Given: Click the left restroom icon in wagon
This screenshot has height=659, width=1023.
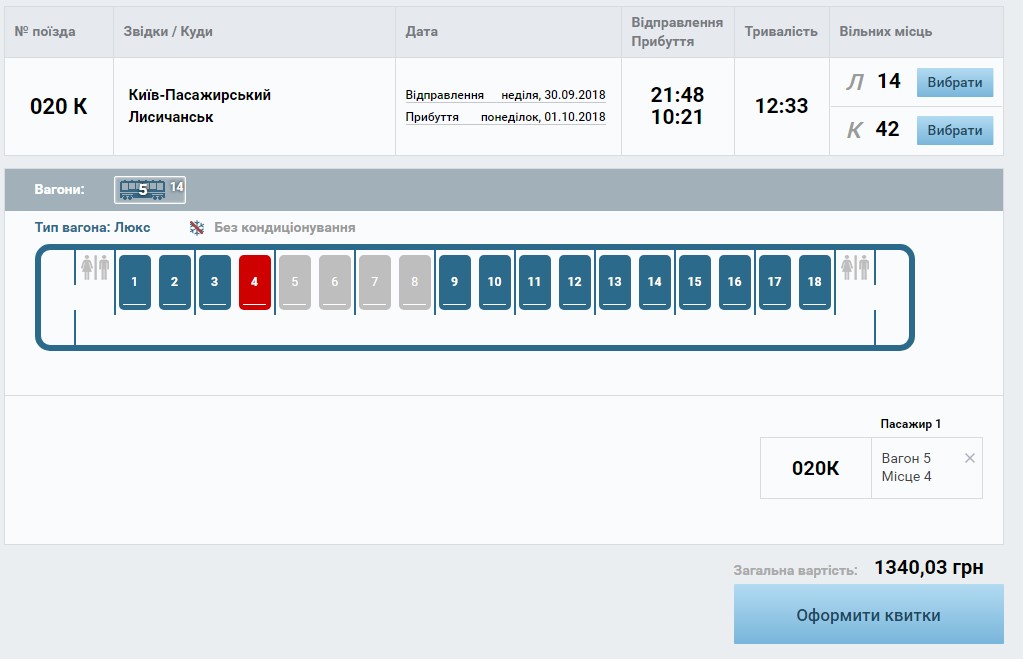Looking at the screenshot, I should [95, 267].
